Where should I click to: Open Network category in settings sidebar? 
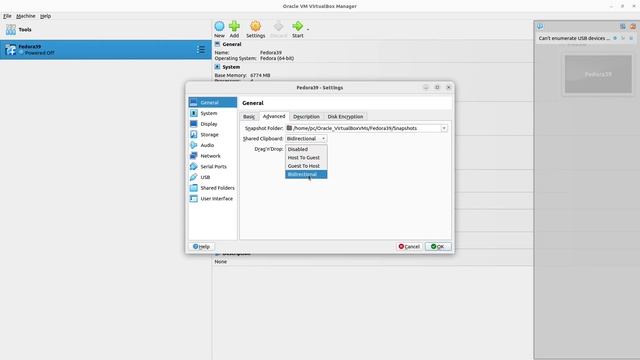213,156
